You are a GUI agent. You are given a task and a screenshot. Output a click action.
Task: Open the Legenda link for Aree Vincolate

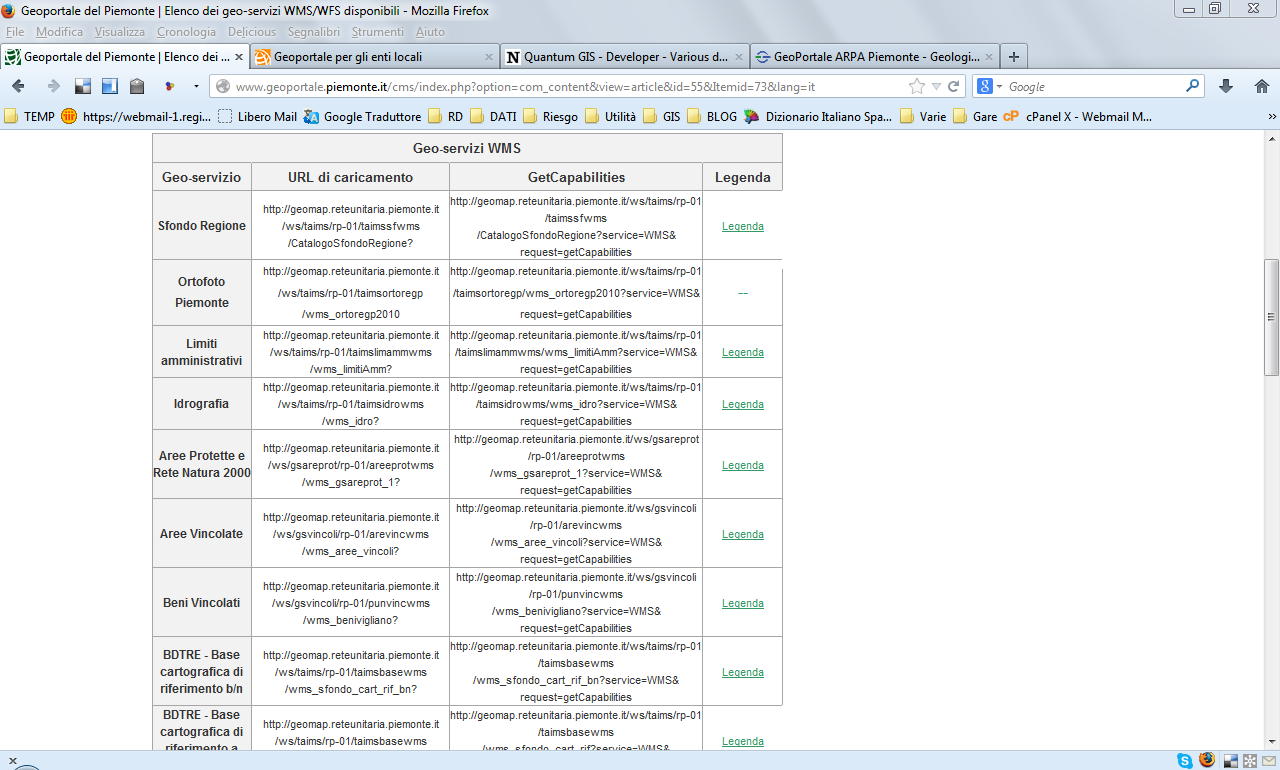743,534
